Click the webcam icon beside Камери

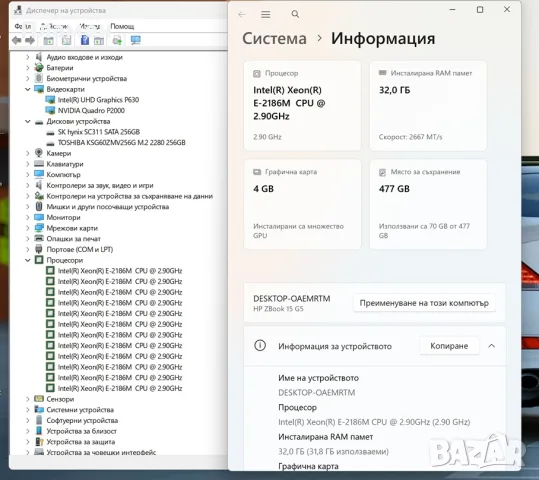(x=39, y=153)
